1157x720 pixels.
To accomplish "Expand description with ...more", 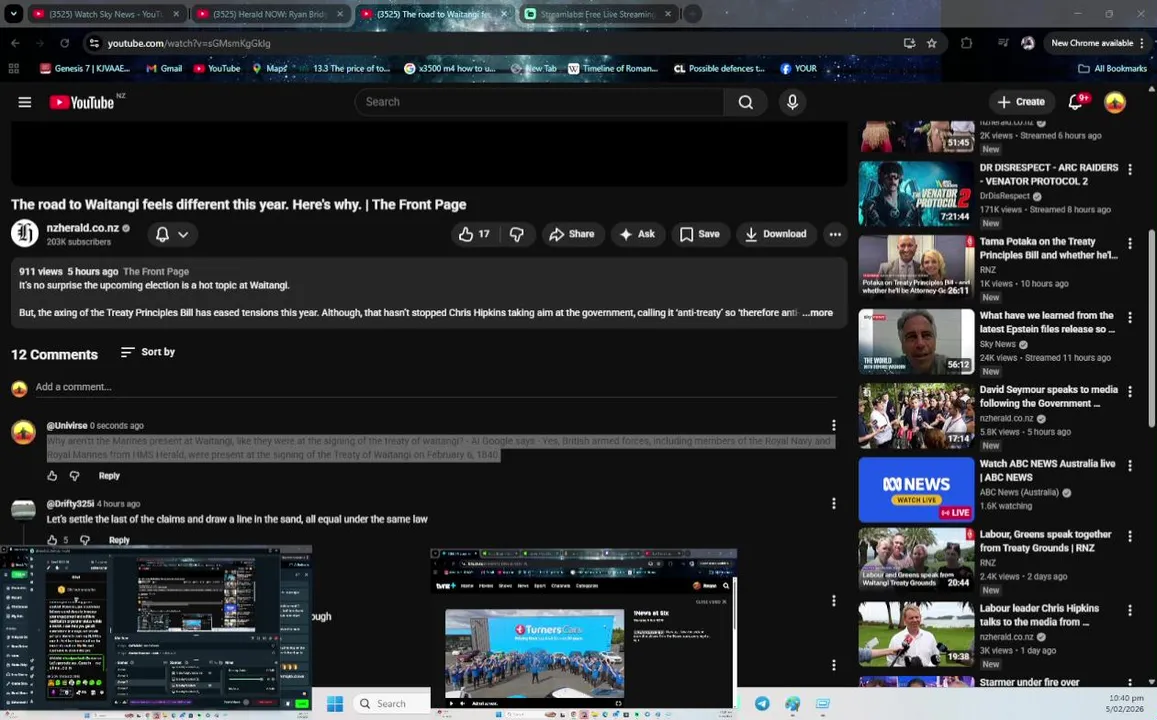I will click(x=818, y=313).
